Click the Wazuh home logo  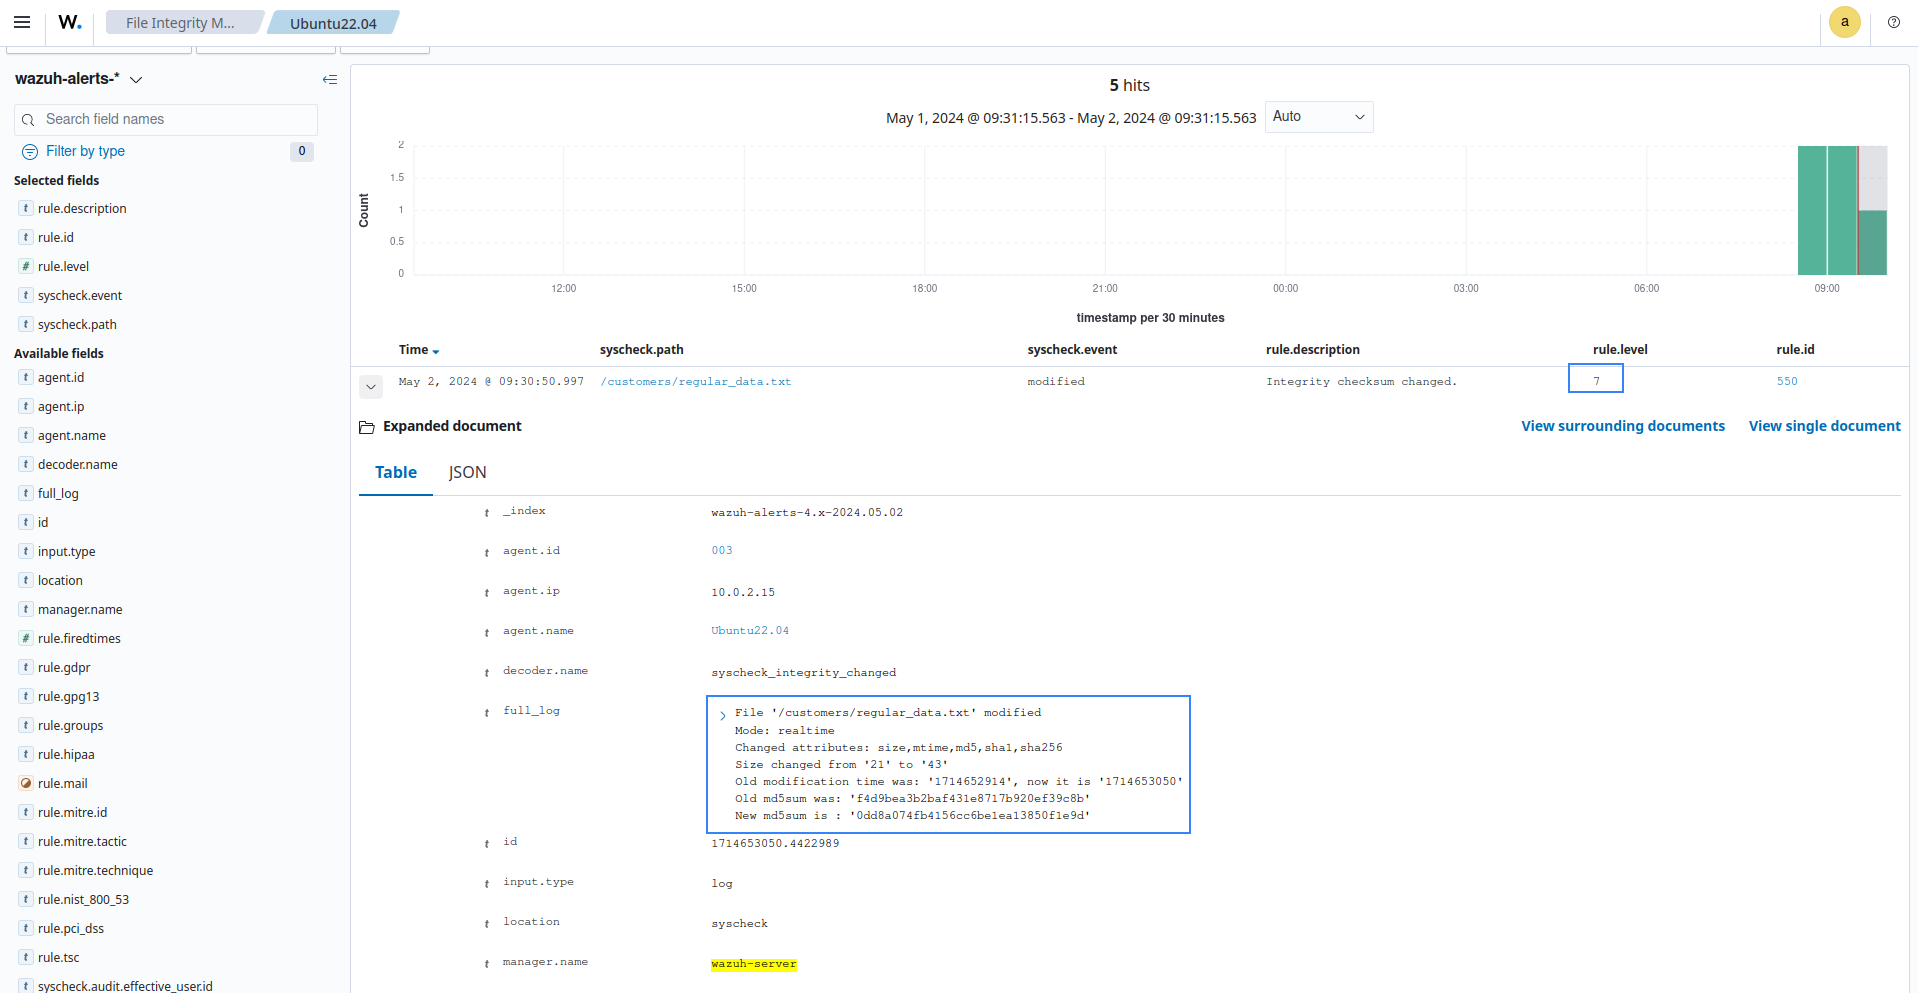pyautogui.click(x=69, y=22)
